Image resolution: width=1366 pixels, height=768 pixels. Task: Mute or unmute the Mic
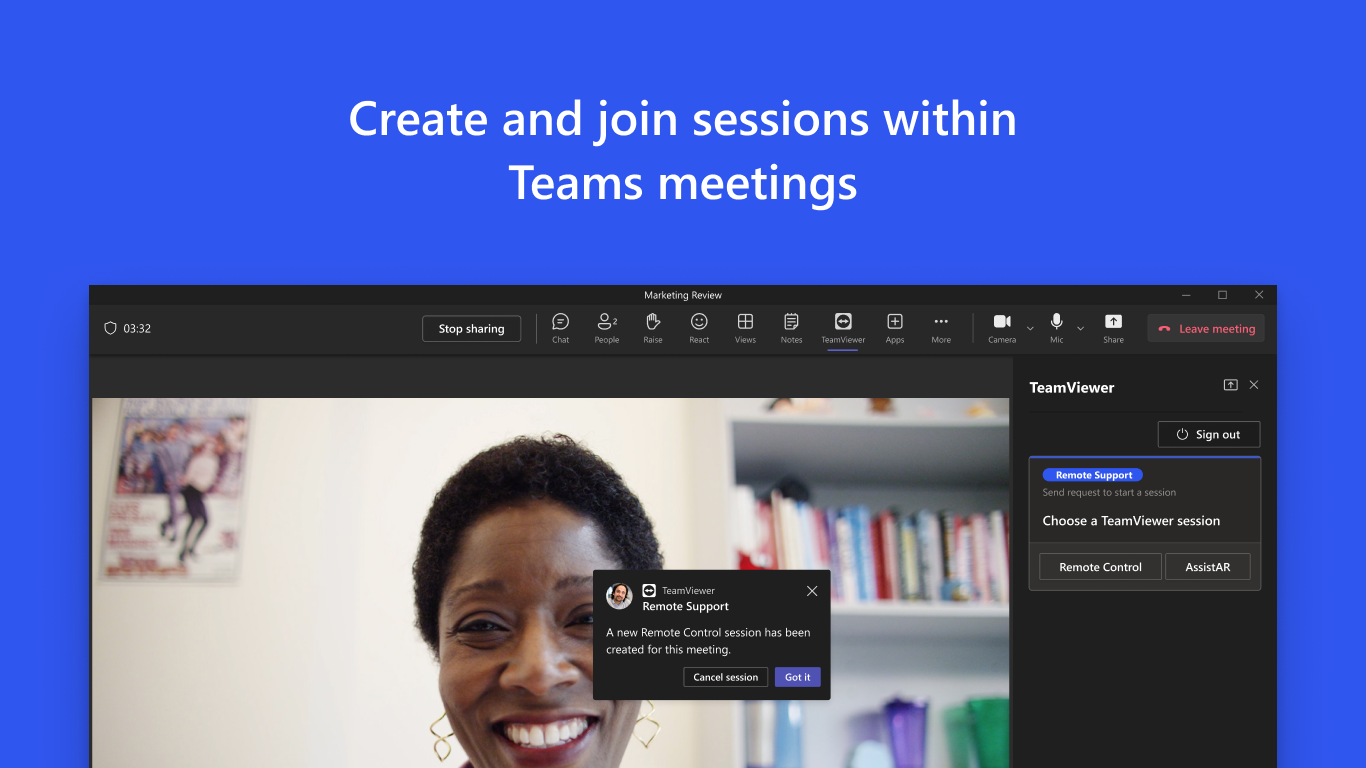pyautogui.click(x=1057, y=328)
